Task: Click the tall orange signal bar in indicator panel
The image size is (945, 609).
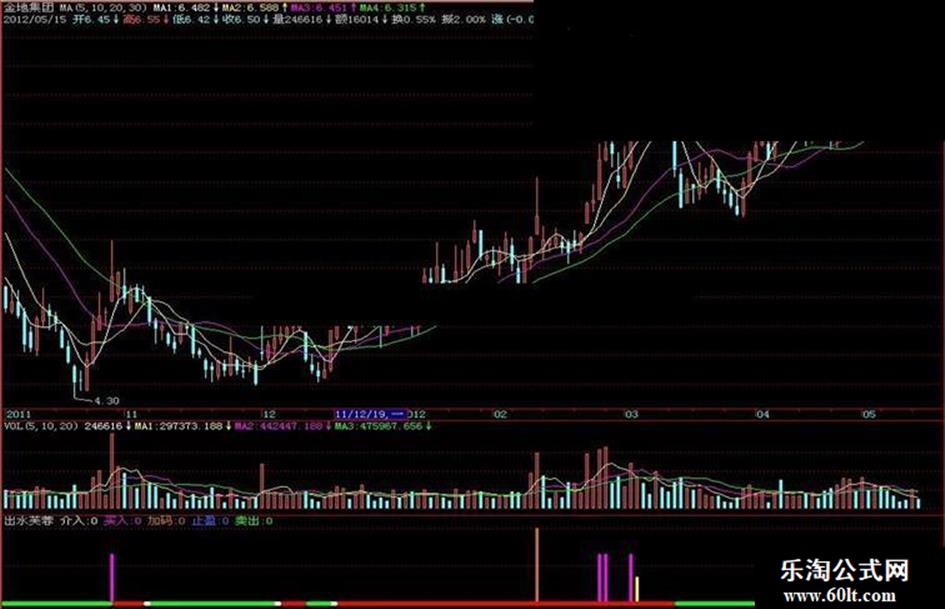Action: [537, 565]
